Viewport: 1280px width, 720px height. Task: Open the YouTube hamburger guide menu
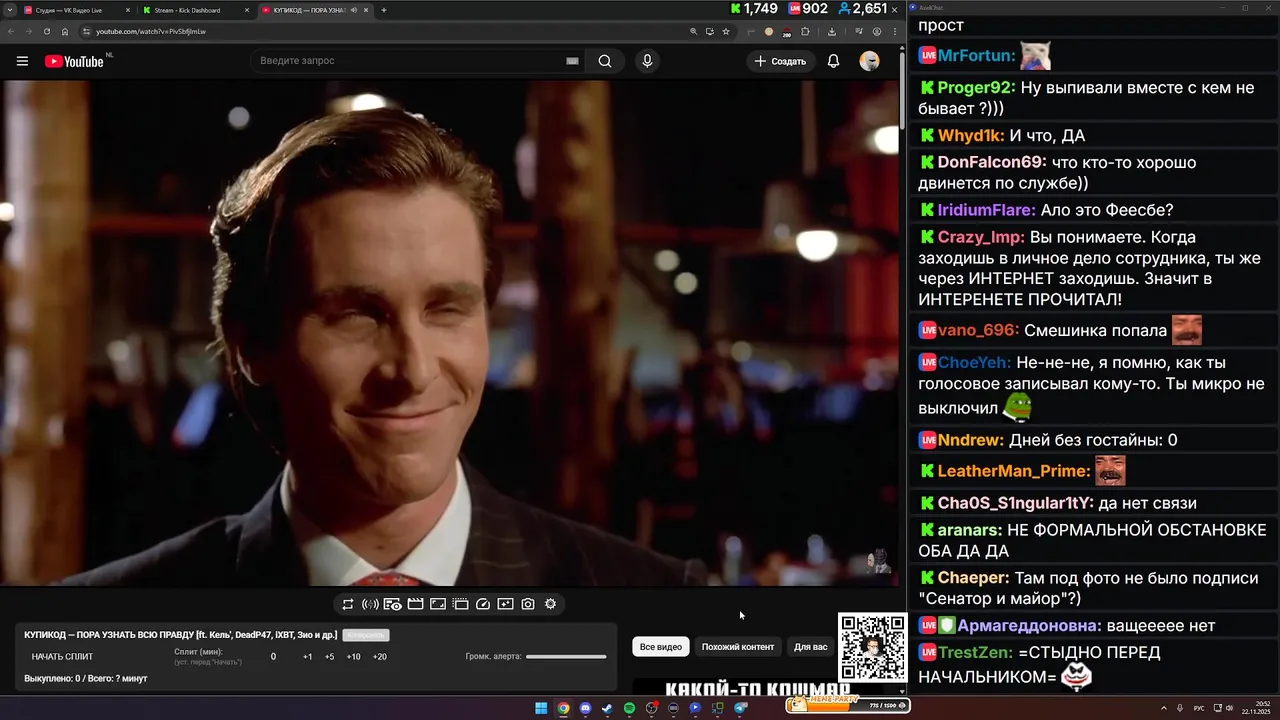pyautogui.click(x=22, y=61)
